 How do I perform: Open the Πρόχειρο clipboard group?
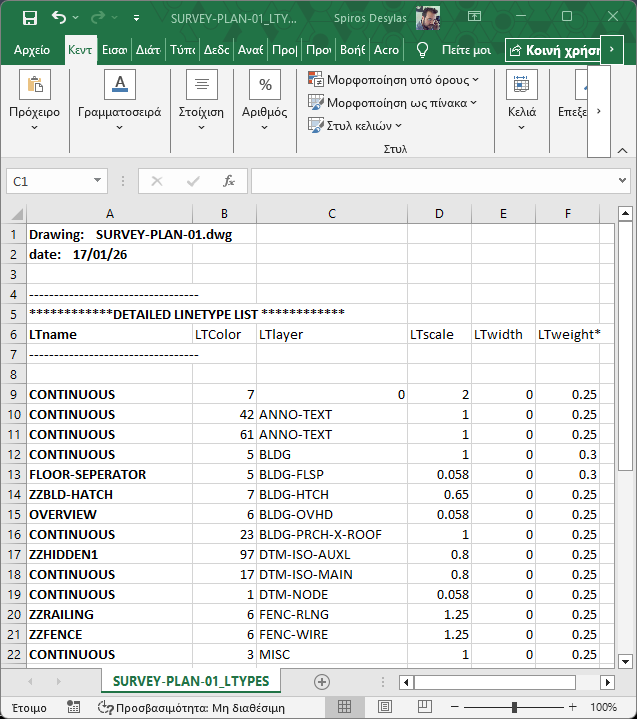(x=34, y=101)
